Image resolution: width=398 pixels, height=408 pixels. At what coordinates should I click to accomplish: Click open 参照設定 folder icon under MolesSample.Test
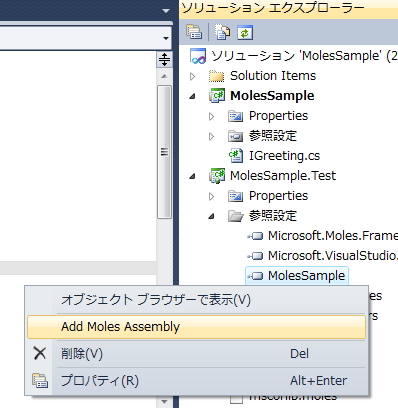click(236, 216)
